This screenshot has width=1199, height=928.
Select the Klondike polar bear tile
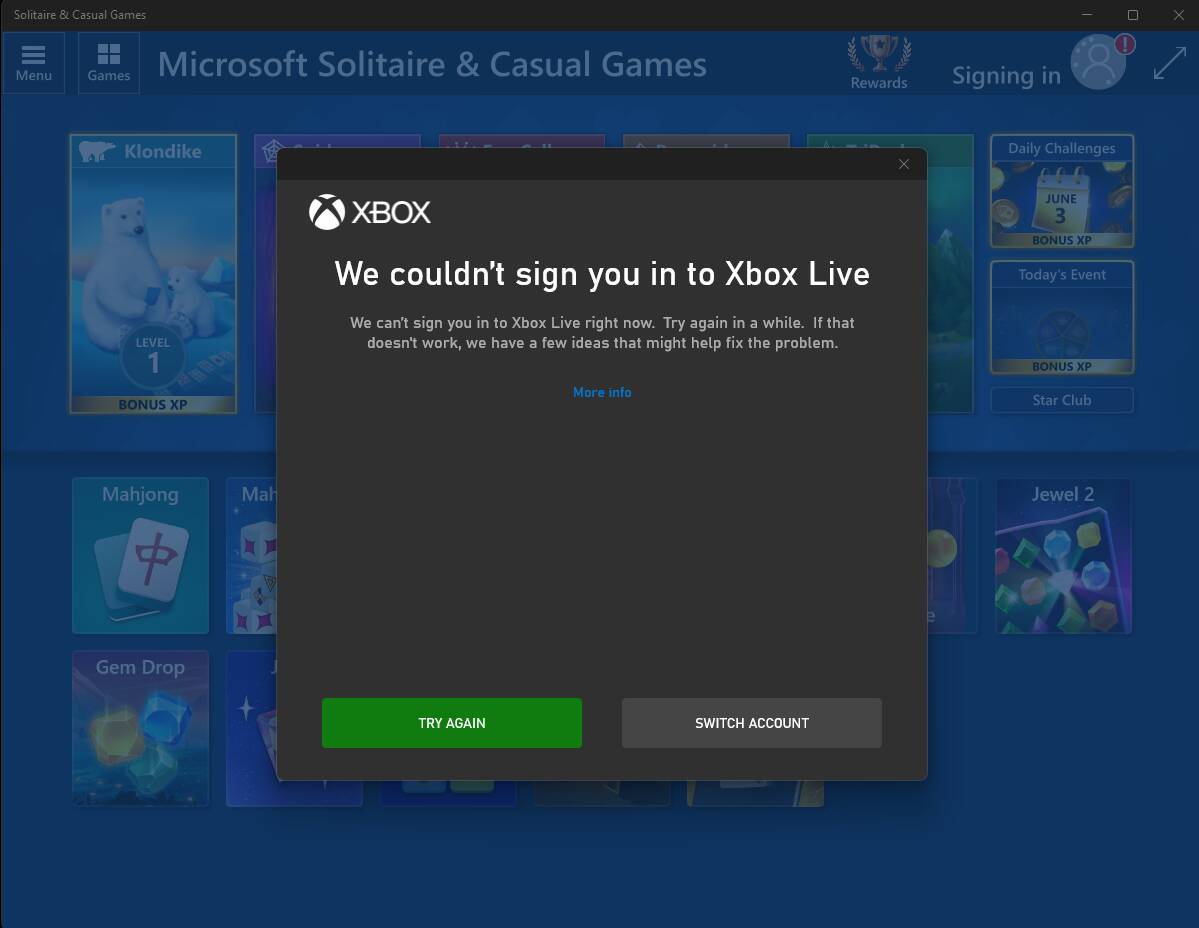tap(153, 274)
